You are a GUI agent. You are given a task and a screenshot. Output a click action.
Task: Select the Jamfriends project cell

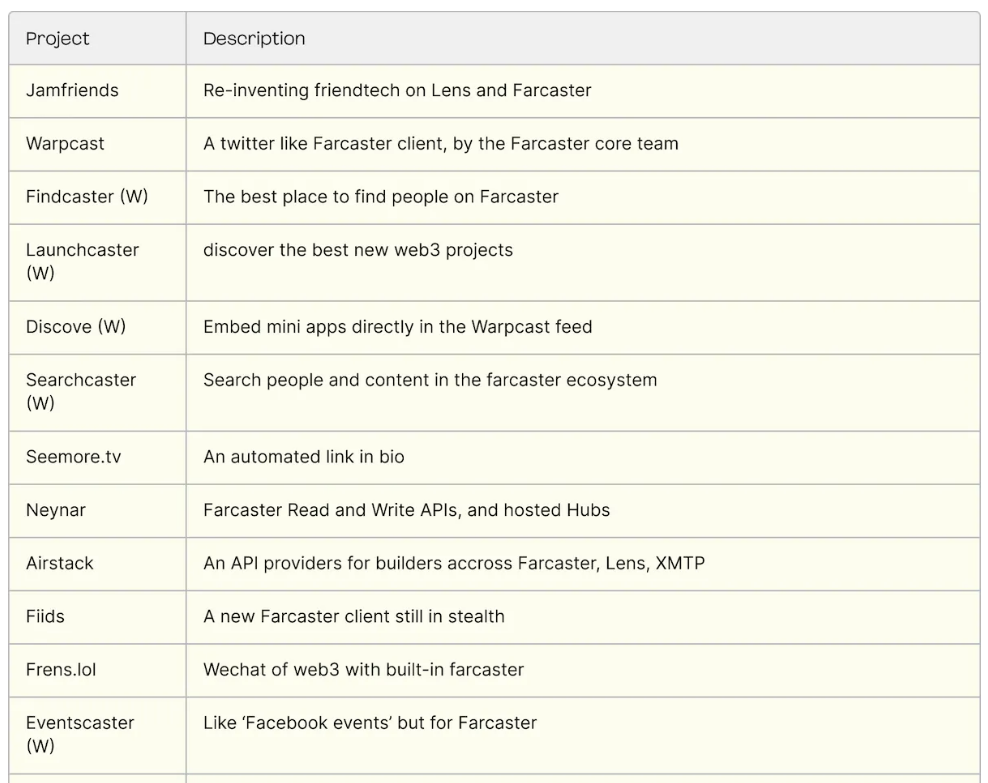(x=72, y=91)
